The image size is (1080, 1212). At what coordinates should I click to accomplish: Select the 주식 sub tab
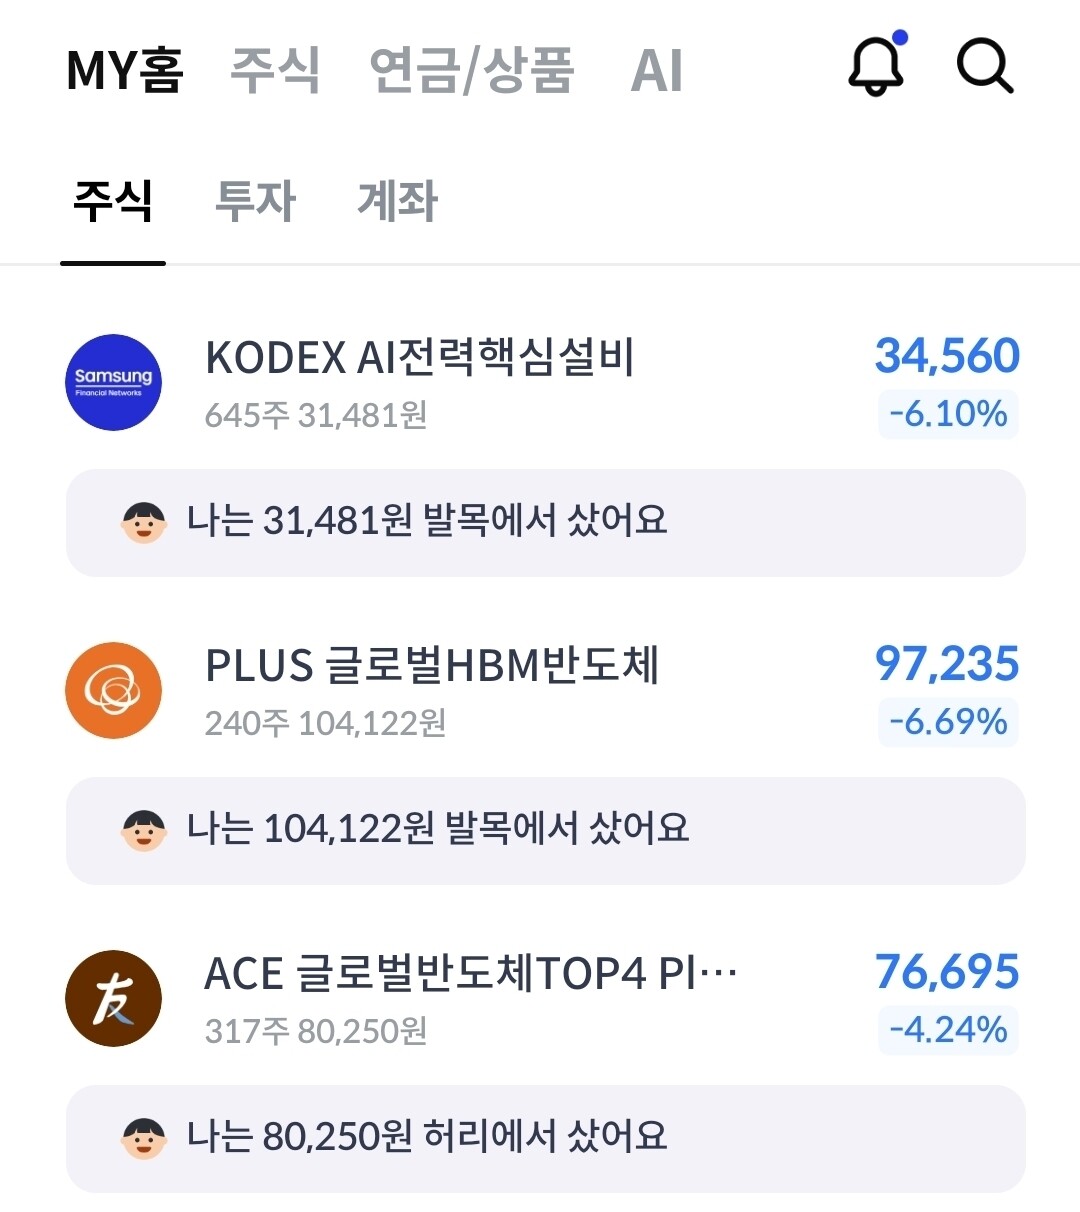tap(113, 200)
